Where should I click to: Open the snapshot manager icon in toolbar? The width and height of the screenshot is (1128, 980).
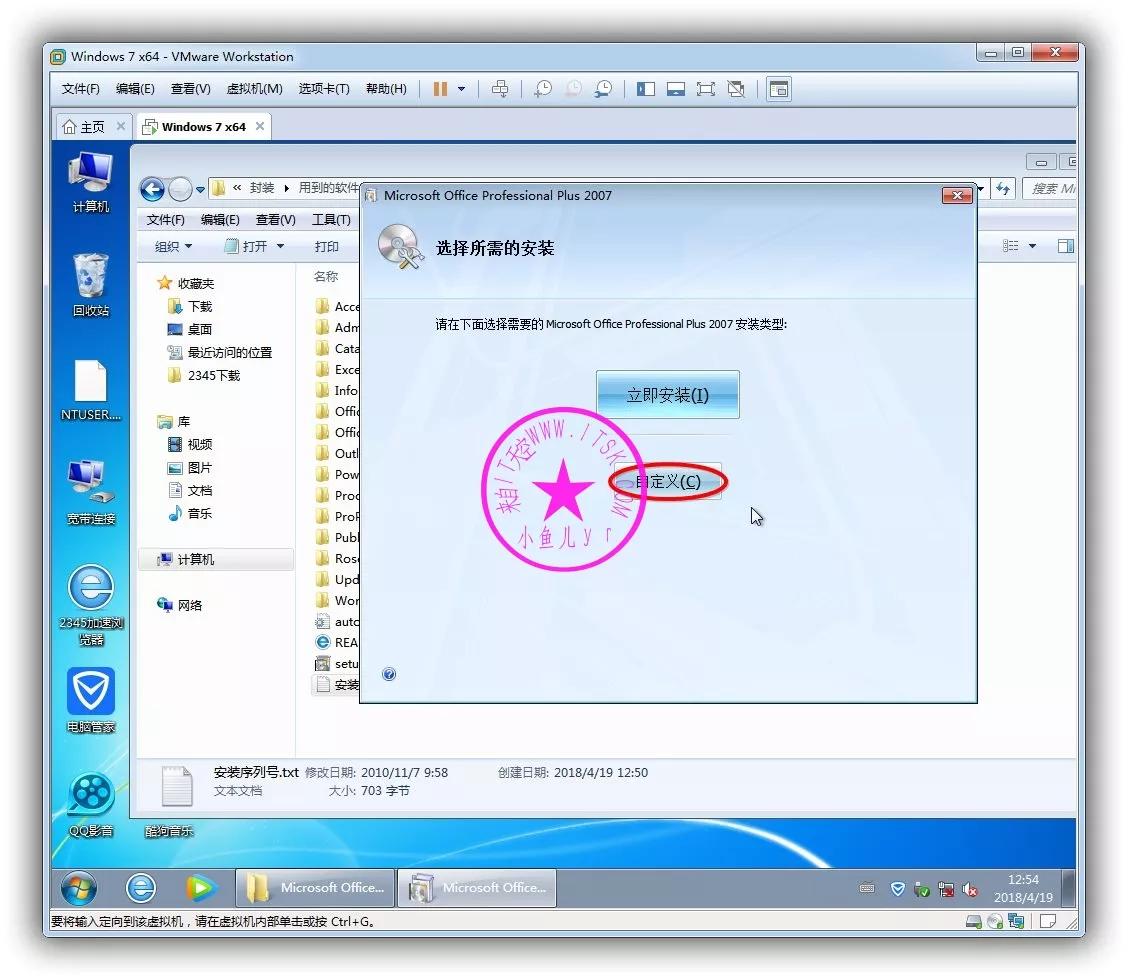pyautogui.click(x=603, y=89)
